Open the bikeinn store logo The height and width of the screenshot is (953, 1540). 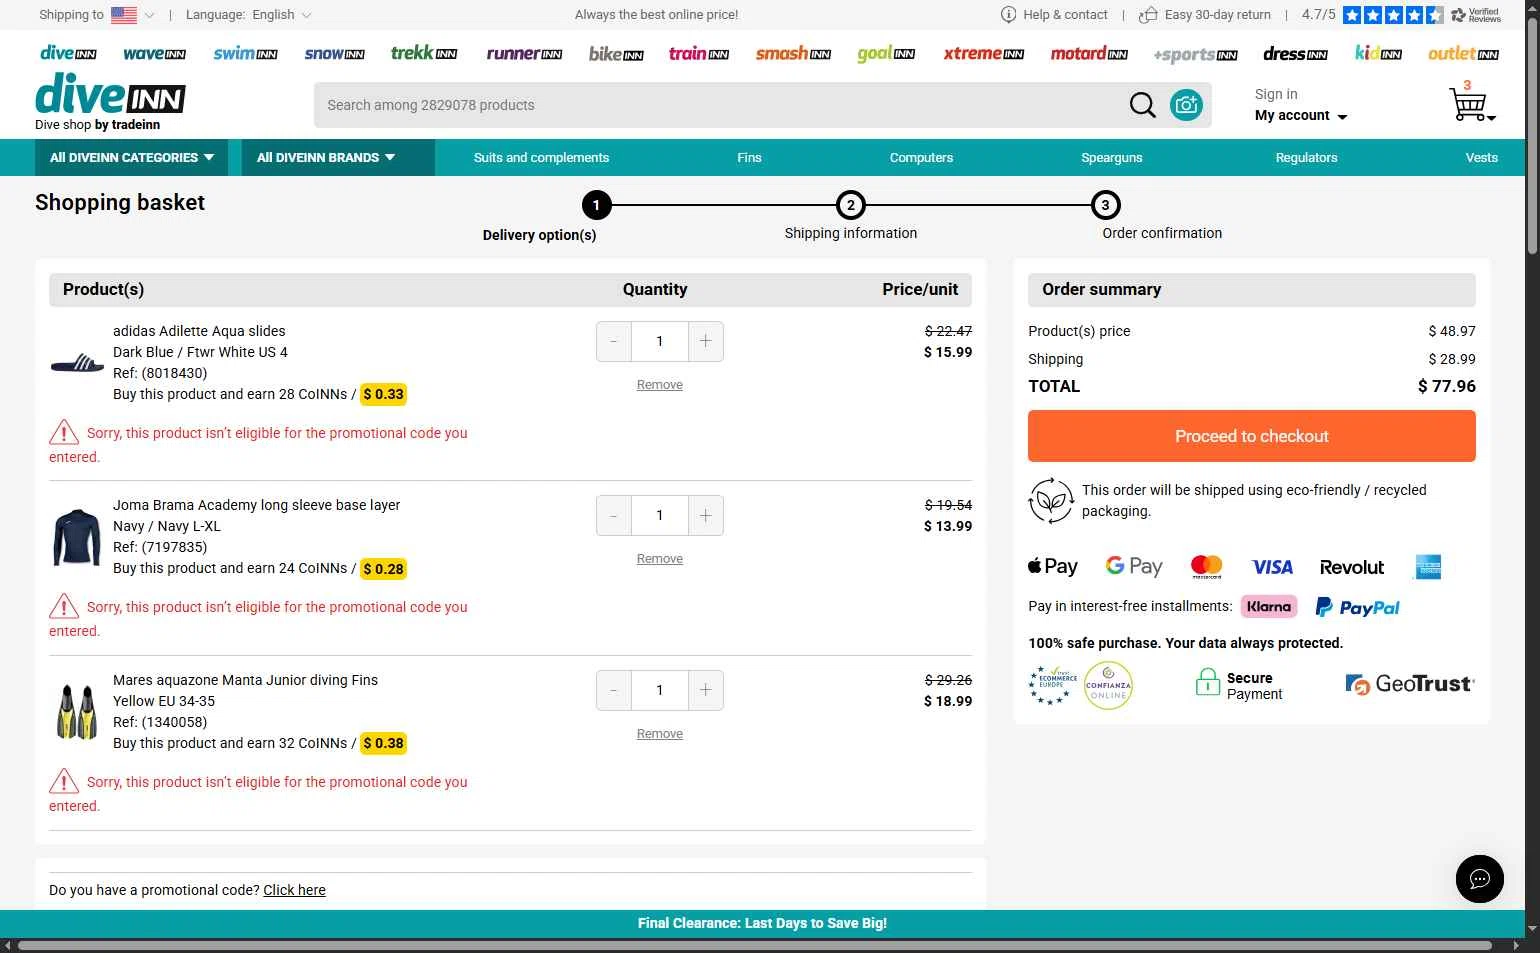pos(616,54)
